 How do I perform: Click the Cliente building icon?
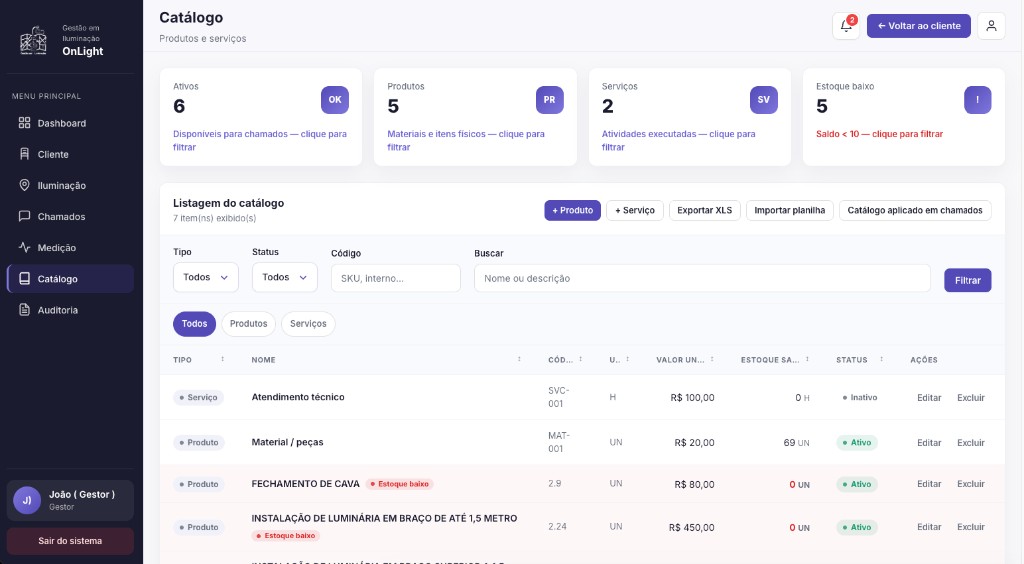(24, 154)
